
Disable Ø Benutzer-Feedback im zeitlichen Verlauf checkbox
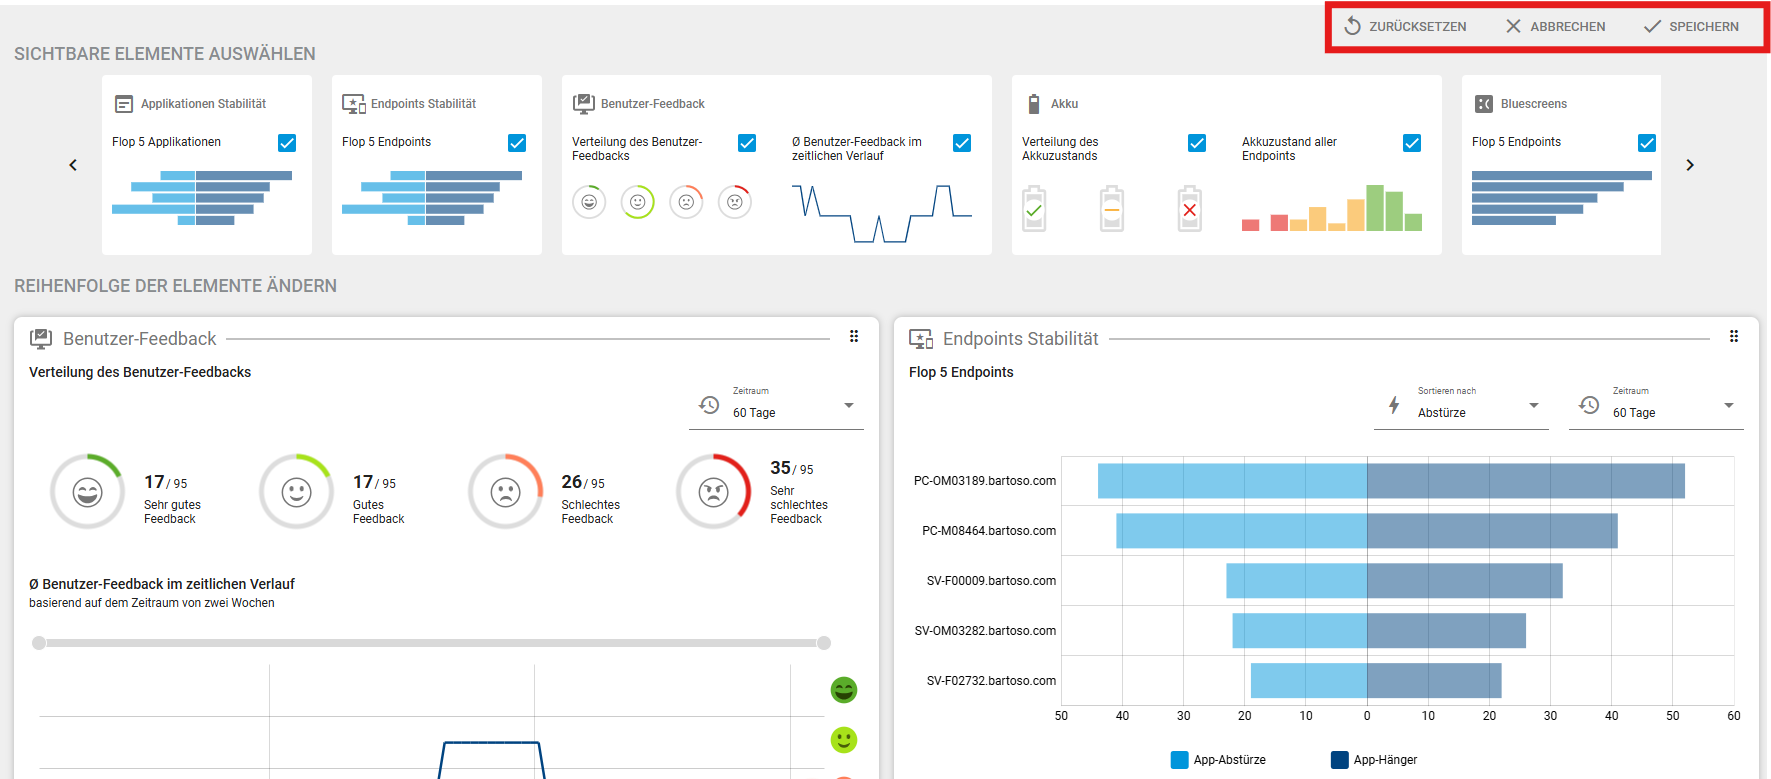(x=962, y=143)
